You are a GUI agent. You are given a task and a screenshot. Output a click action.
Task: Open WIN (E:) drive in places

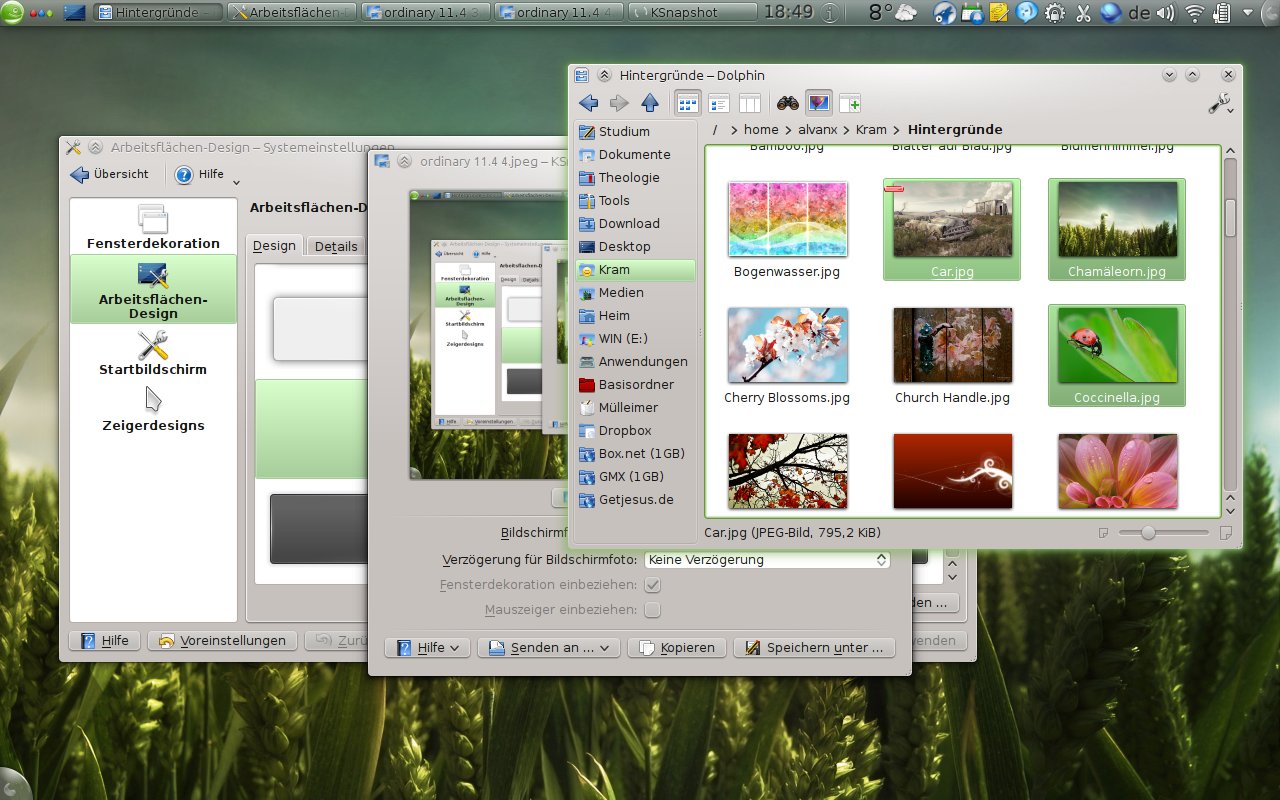[635, 338]
